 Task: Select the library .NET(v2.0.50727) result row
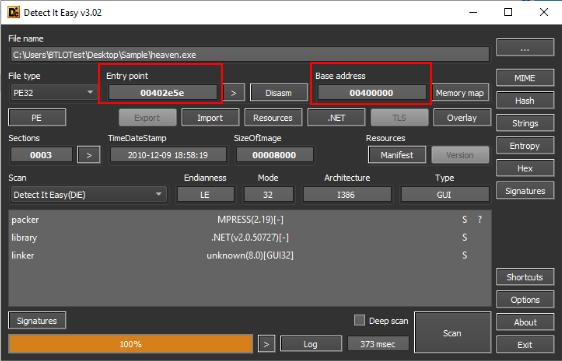tap(249, 238)
